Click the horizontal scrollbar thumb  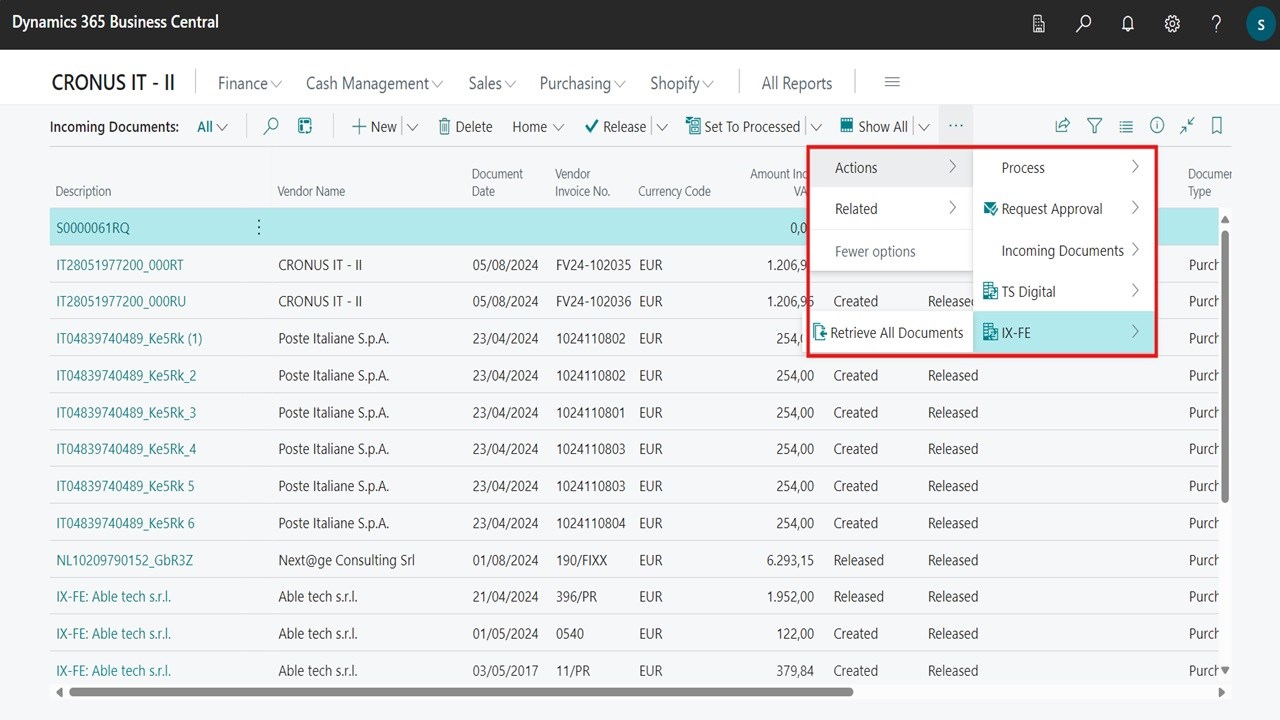(460, 692)
